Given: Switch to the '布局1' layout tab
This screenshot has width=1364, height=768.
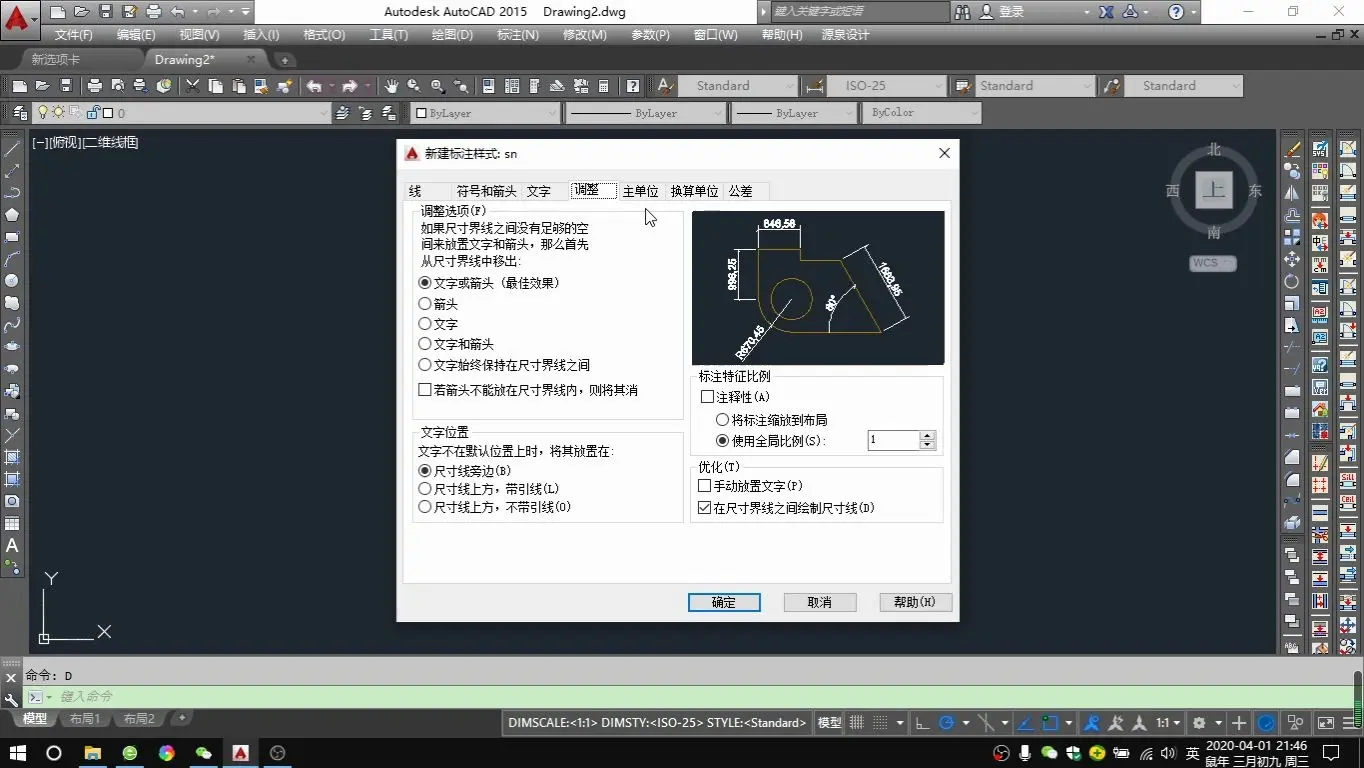Looking at the screenshot, I should coord(84,719).
